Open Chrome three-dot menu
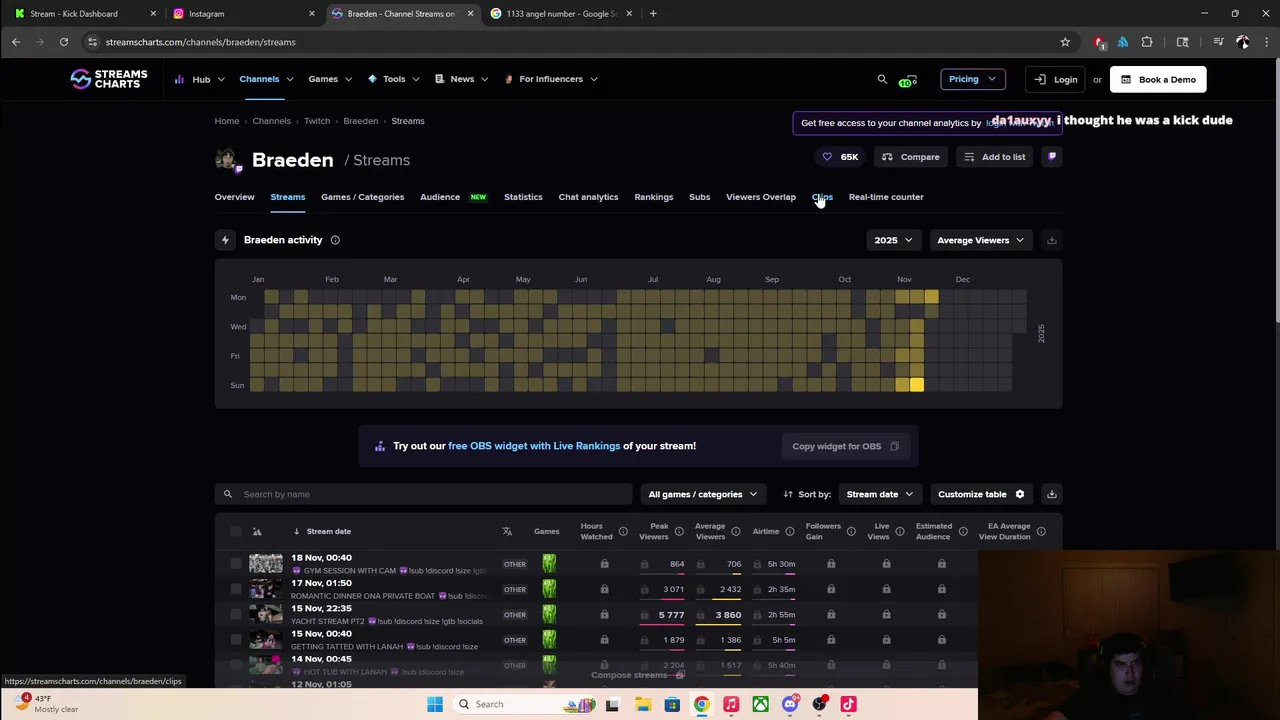This screenshot has height=720, width=1280. coord(1267,42)
